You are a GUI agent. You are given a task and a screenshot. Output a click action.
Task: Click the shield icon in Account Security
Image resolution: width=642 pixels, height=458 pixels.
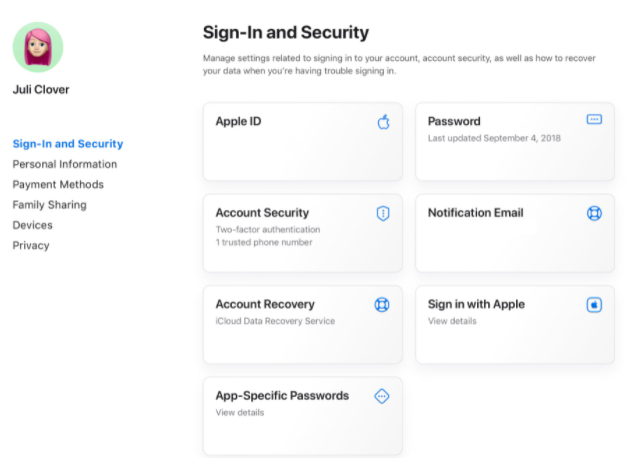tap(382, 213)
